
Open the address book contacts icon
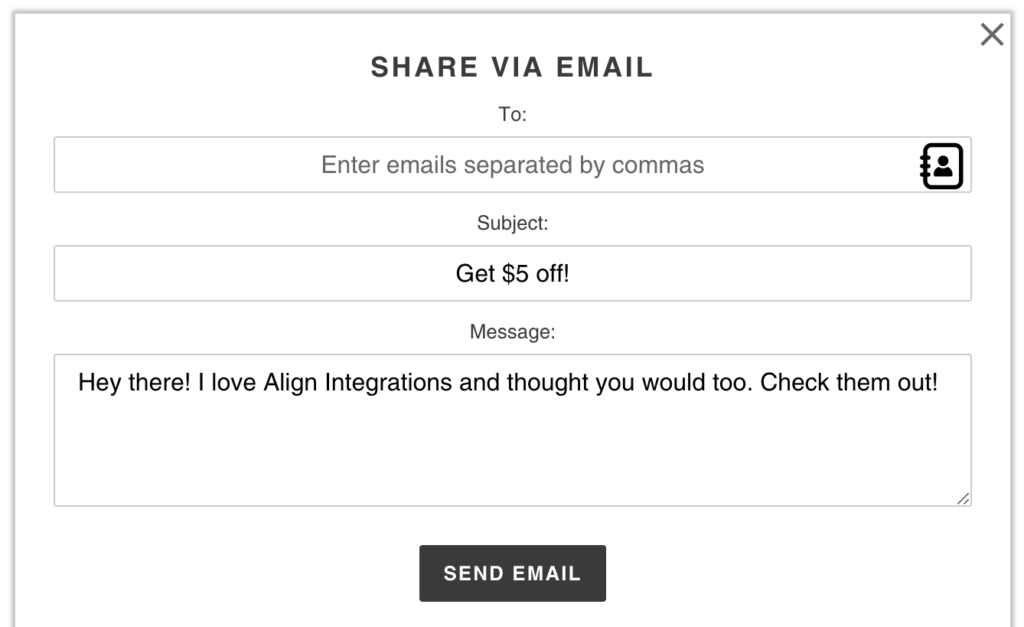942,166
